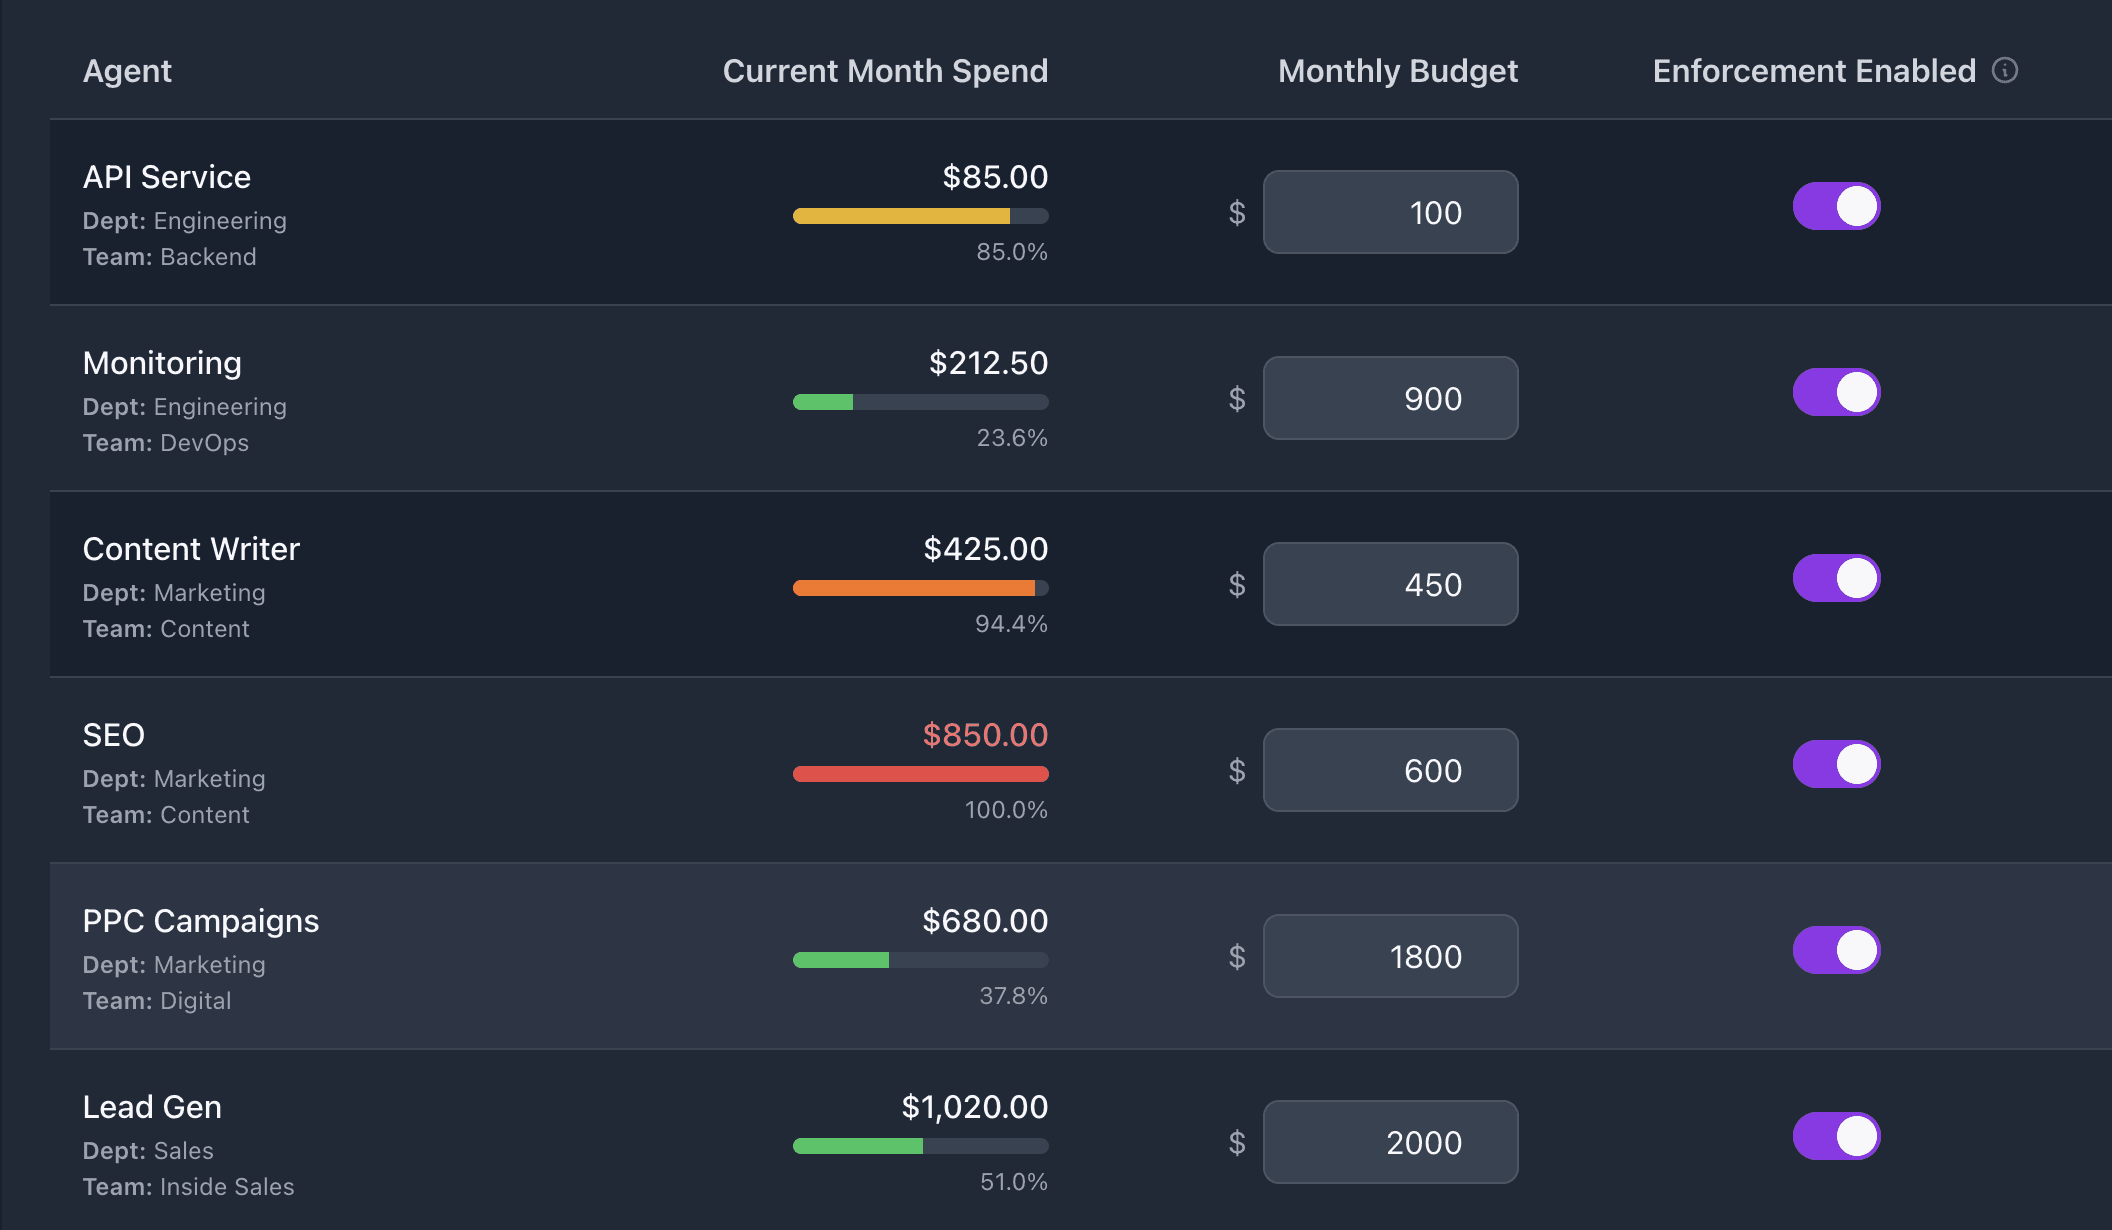
Task: Click the Content Writer budget field showing 450
Action: (x=1390, y=584)
